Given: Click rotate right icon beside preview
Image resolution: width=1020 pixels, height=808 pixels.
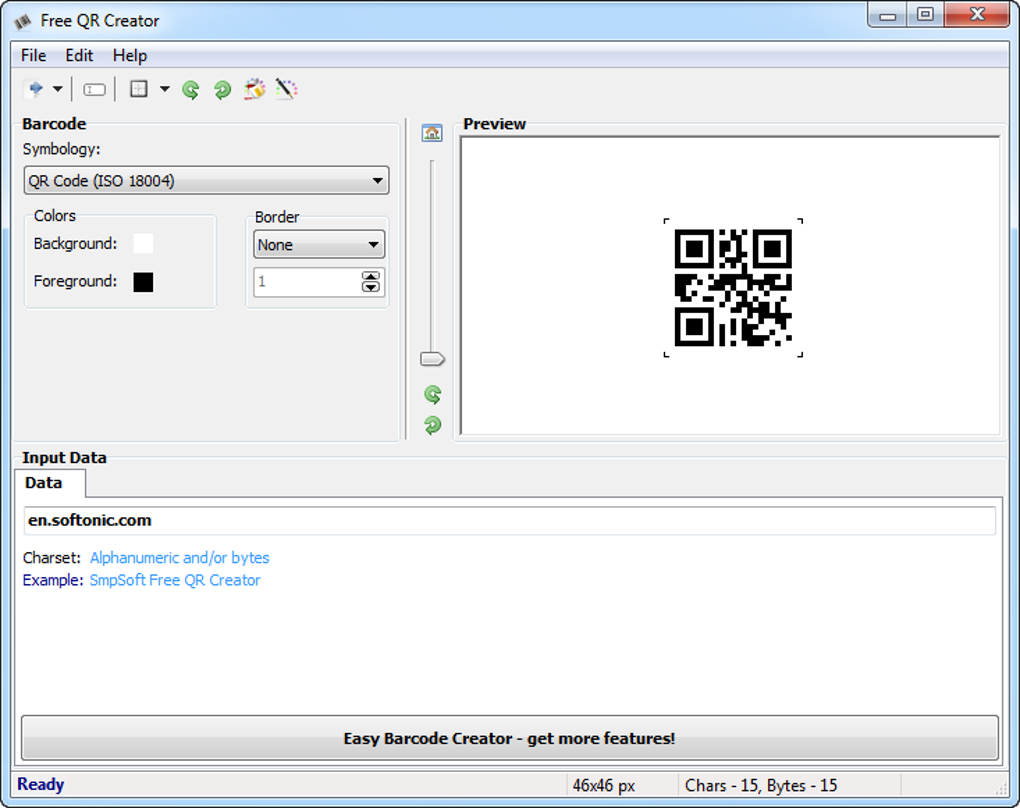Looking at the screenshot, I should coord(433,425).
